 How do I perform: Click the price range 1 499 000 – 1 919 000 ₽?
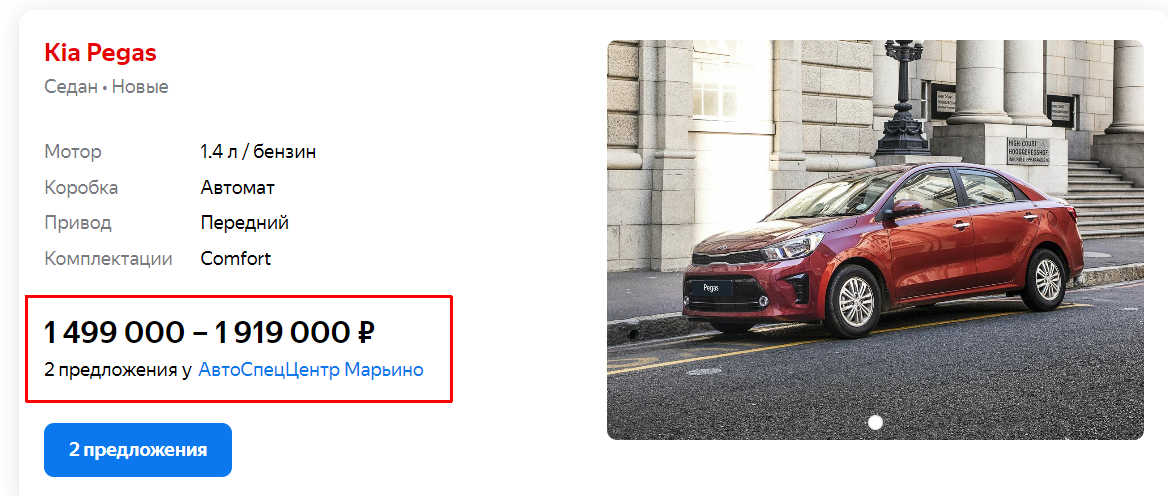(209, 332)
